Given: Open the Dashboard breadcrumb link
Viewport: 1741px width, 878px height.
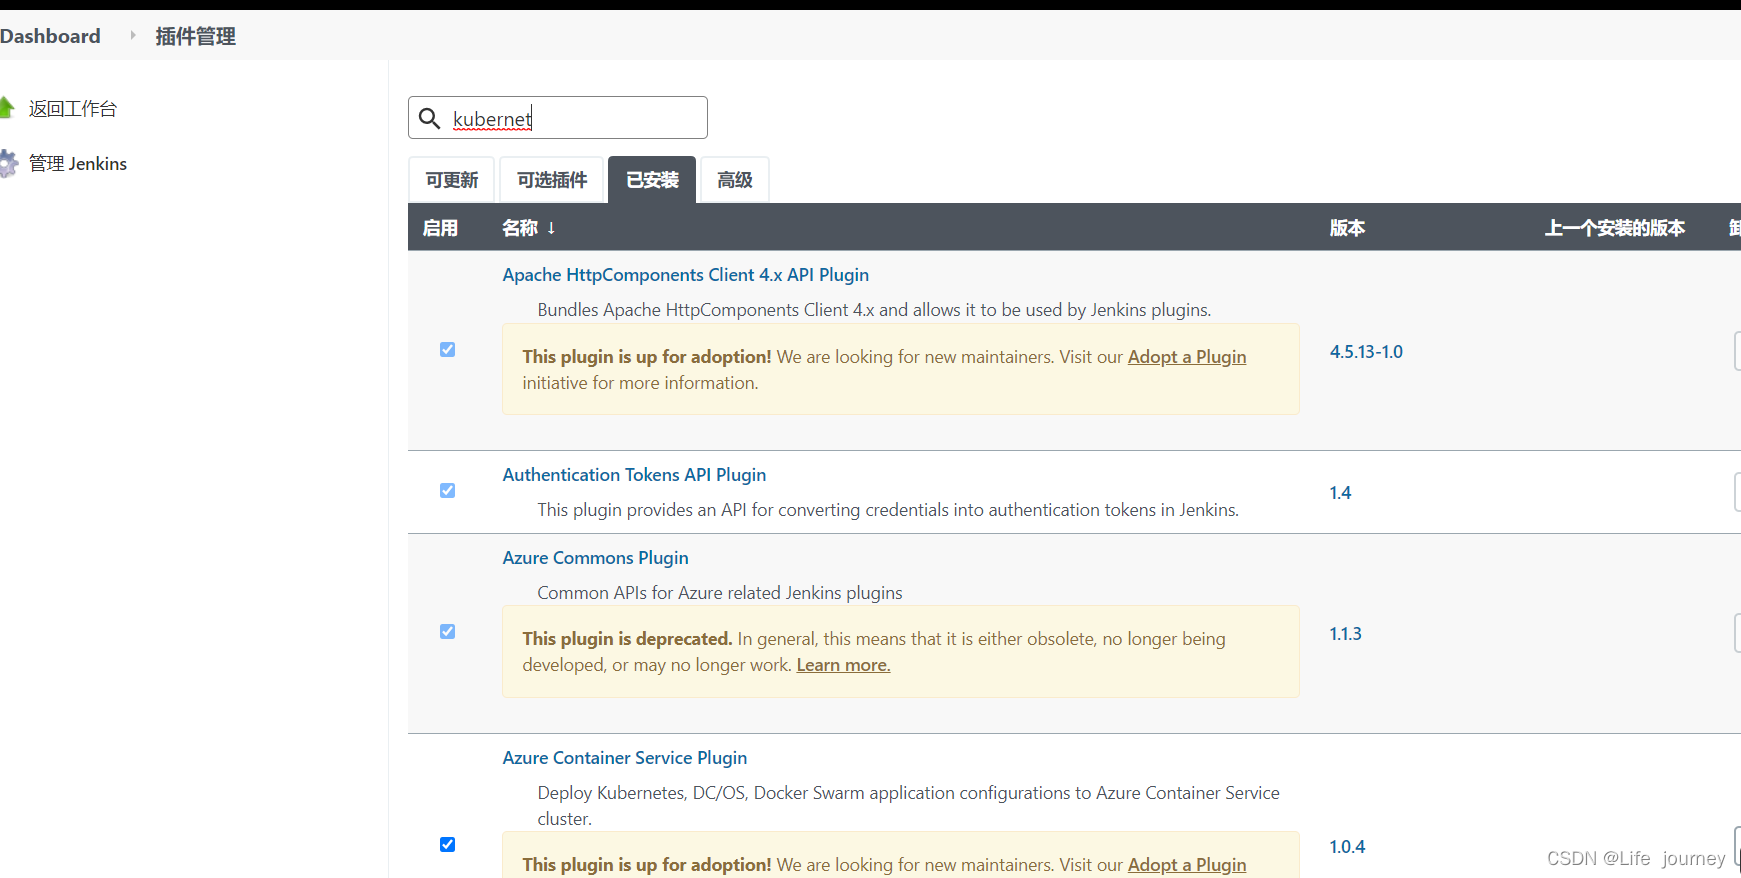Looking at the screenshot, I should click(50, 36).
